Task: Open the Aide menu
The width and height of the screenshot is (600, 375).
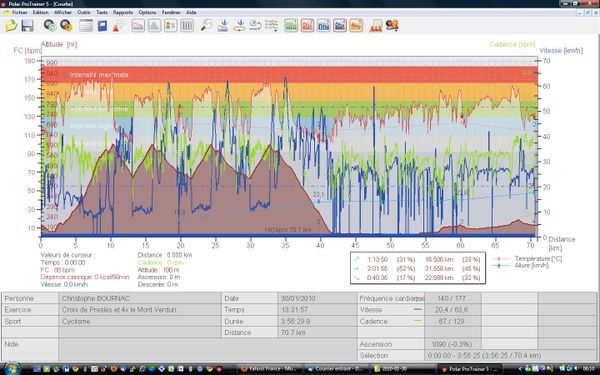Action: 191,12
